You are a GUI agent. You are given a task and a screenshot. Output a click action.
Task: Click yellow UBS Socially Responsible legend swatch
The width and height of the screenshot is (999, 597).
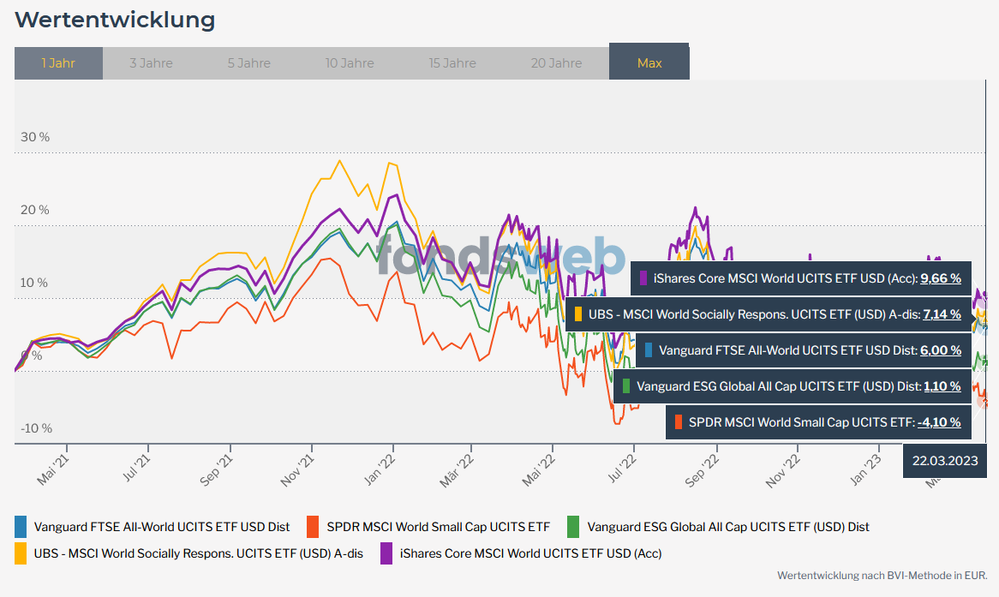pos(21,552)
